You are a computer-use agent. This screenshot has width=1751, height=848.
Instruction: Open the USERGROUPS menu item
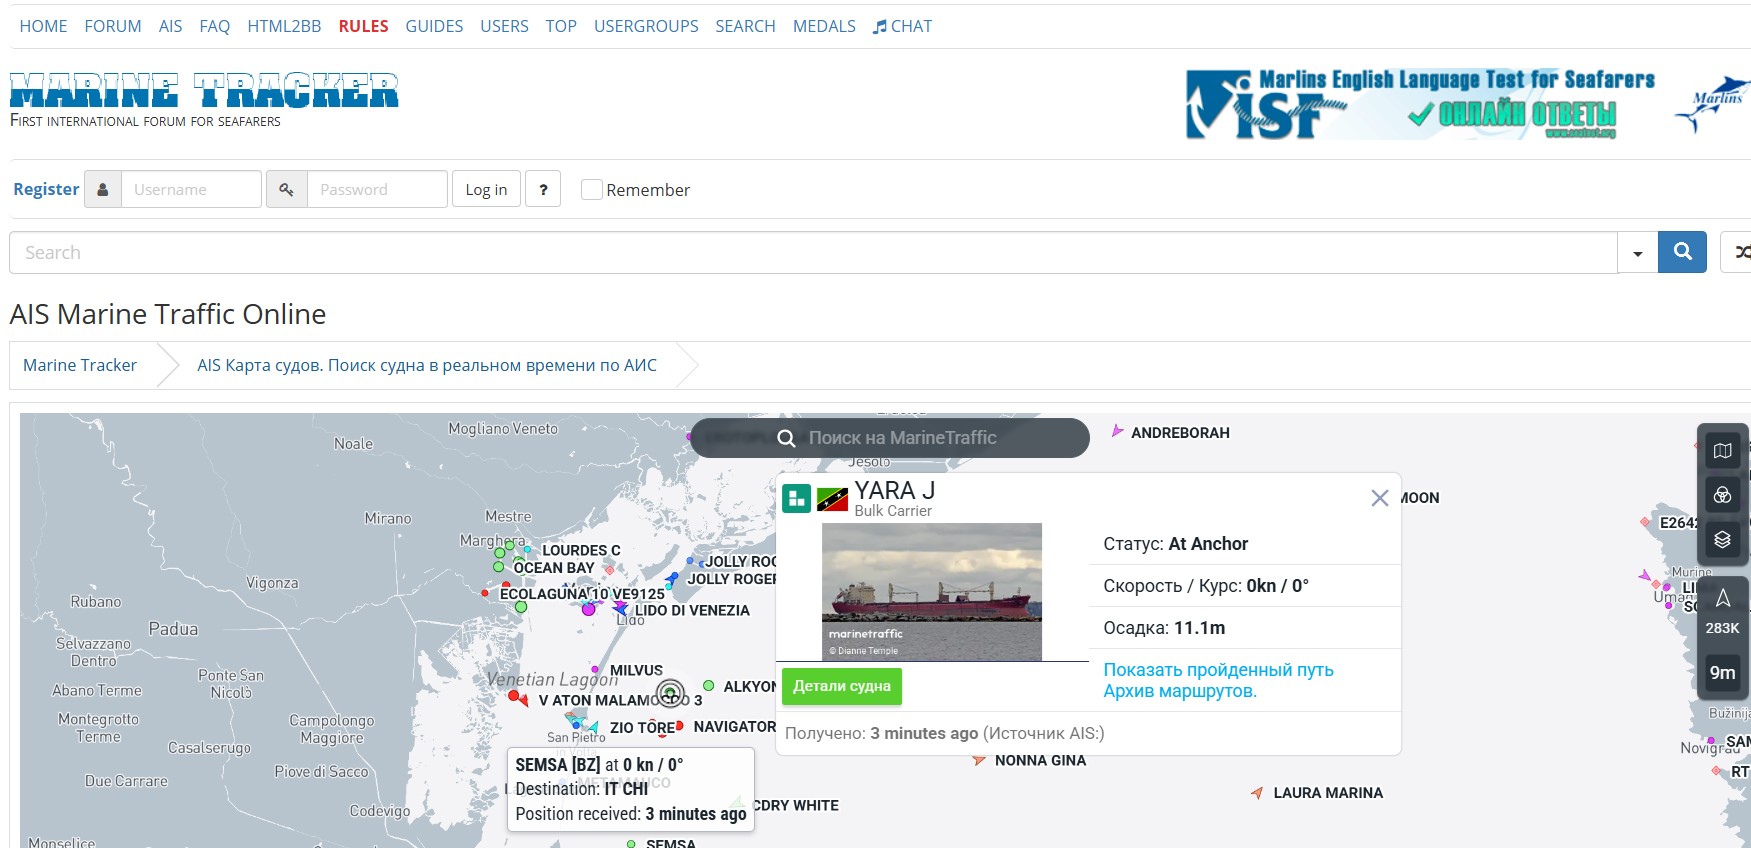646,26
